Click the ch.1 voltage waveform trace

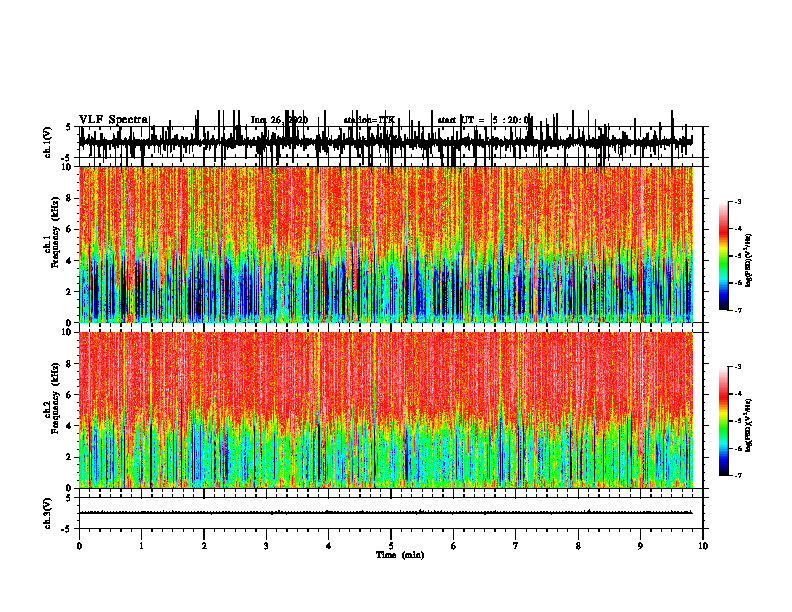coord(385,141)
